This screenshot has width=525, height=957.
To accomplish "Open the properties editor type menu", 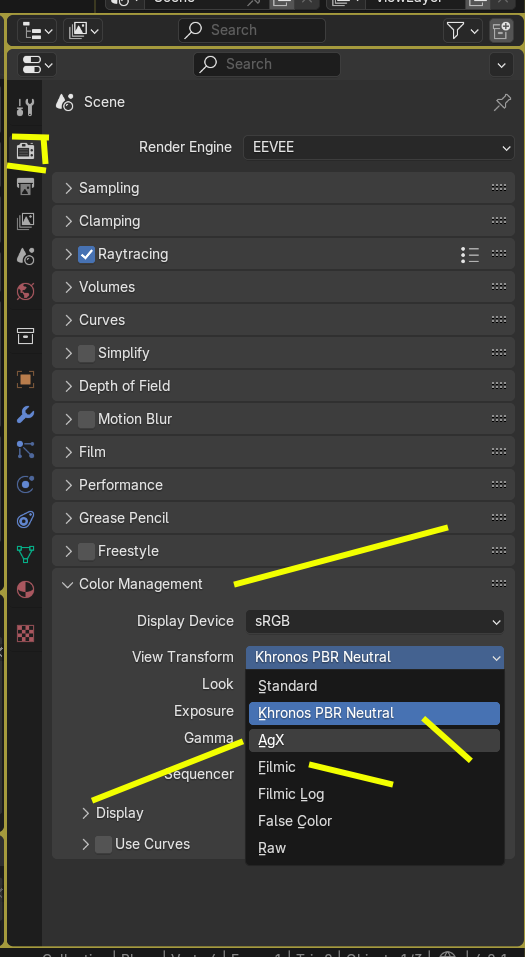I will point(37,64).
